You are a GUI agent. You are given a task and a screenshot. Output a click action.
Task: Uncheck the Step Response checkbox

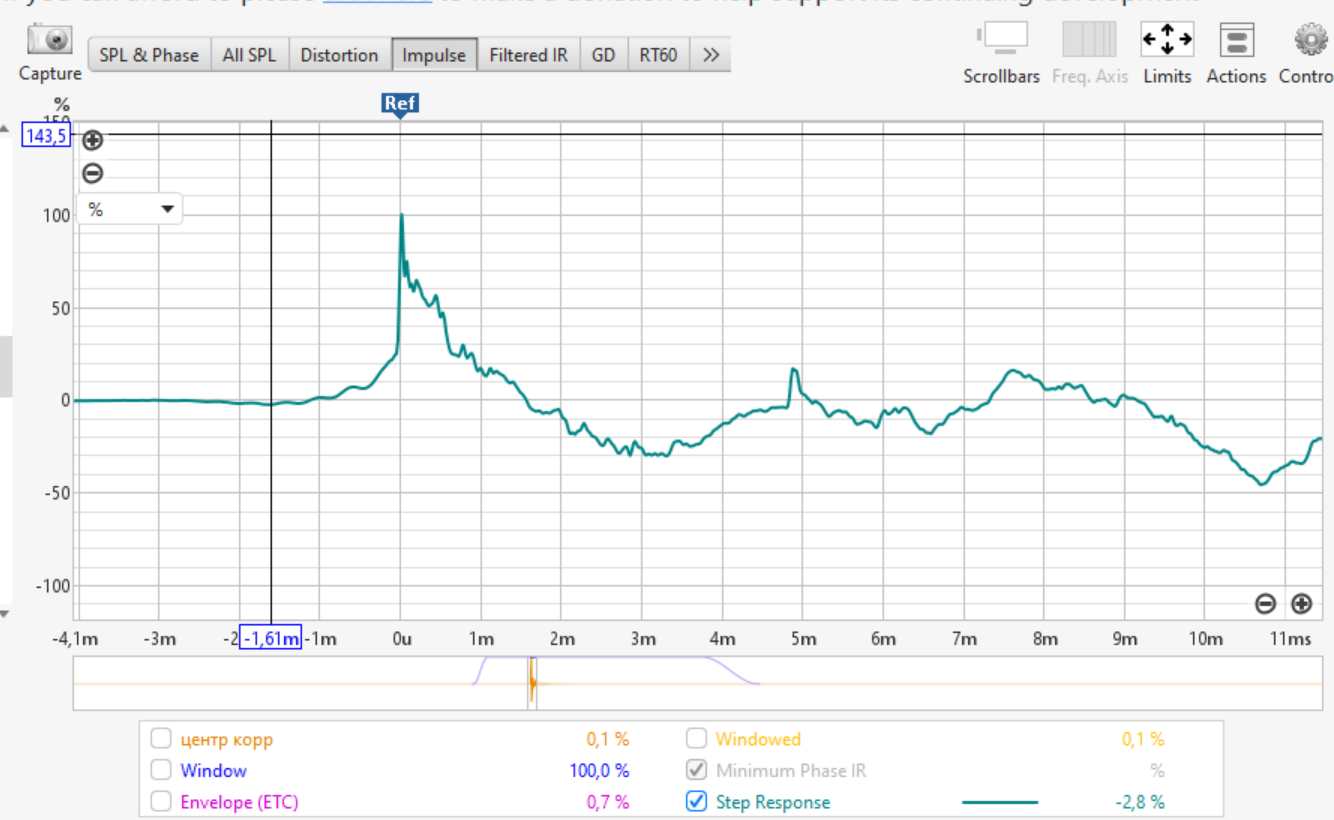[x=696, y=802]
